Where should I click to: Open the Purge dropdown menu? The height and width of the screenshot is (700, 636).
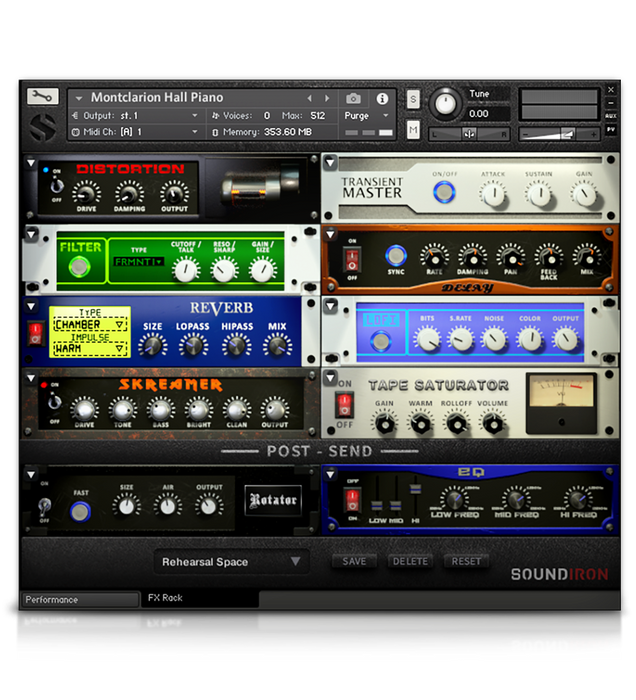tap(367, 116)
